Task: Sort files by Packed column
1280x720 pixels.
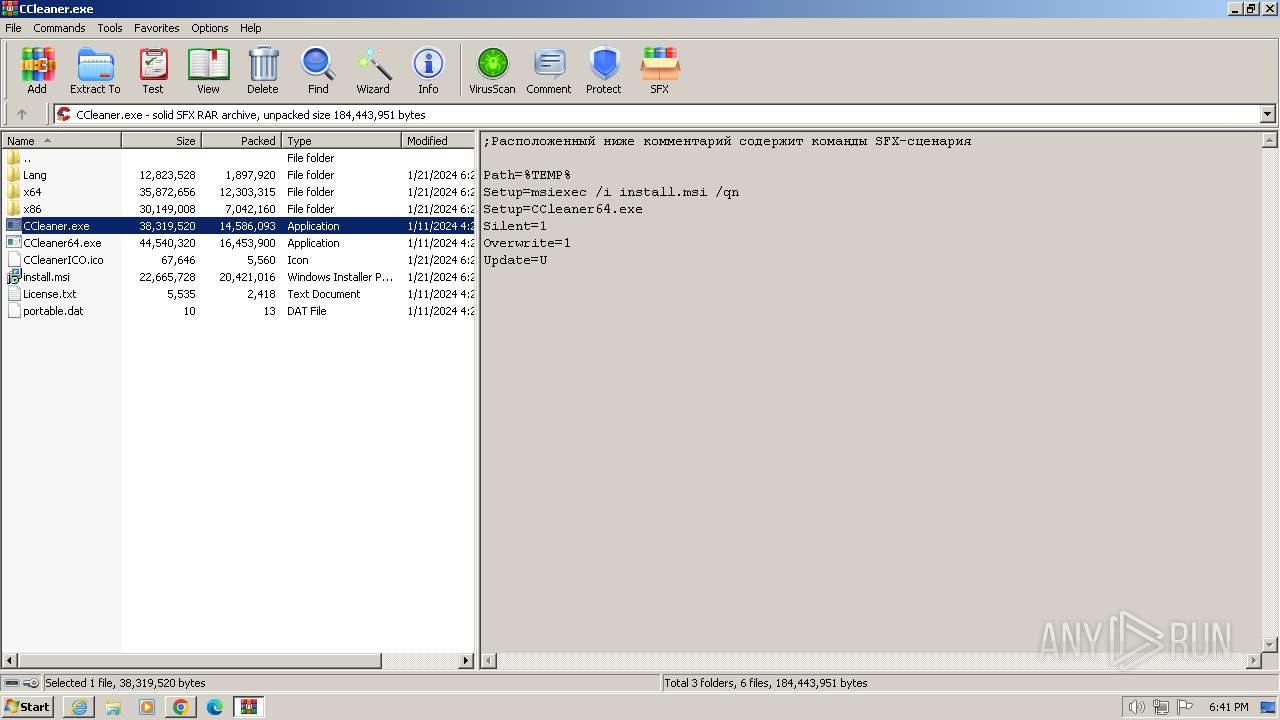Action: (241, 141)
